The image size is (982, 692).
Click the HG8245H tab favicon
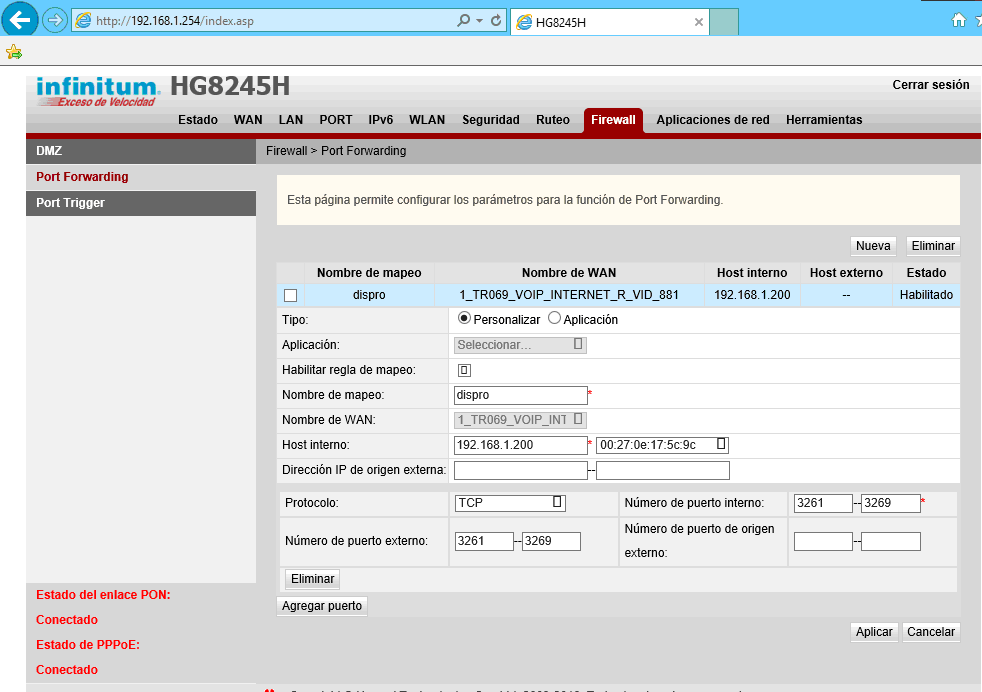pyautogui.click(x=524, y=20)
